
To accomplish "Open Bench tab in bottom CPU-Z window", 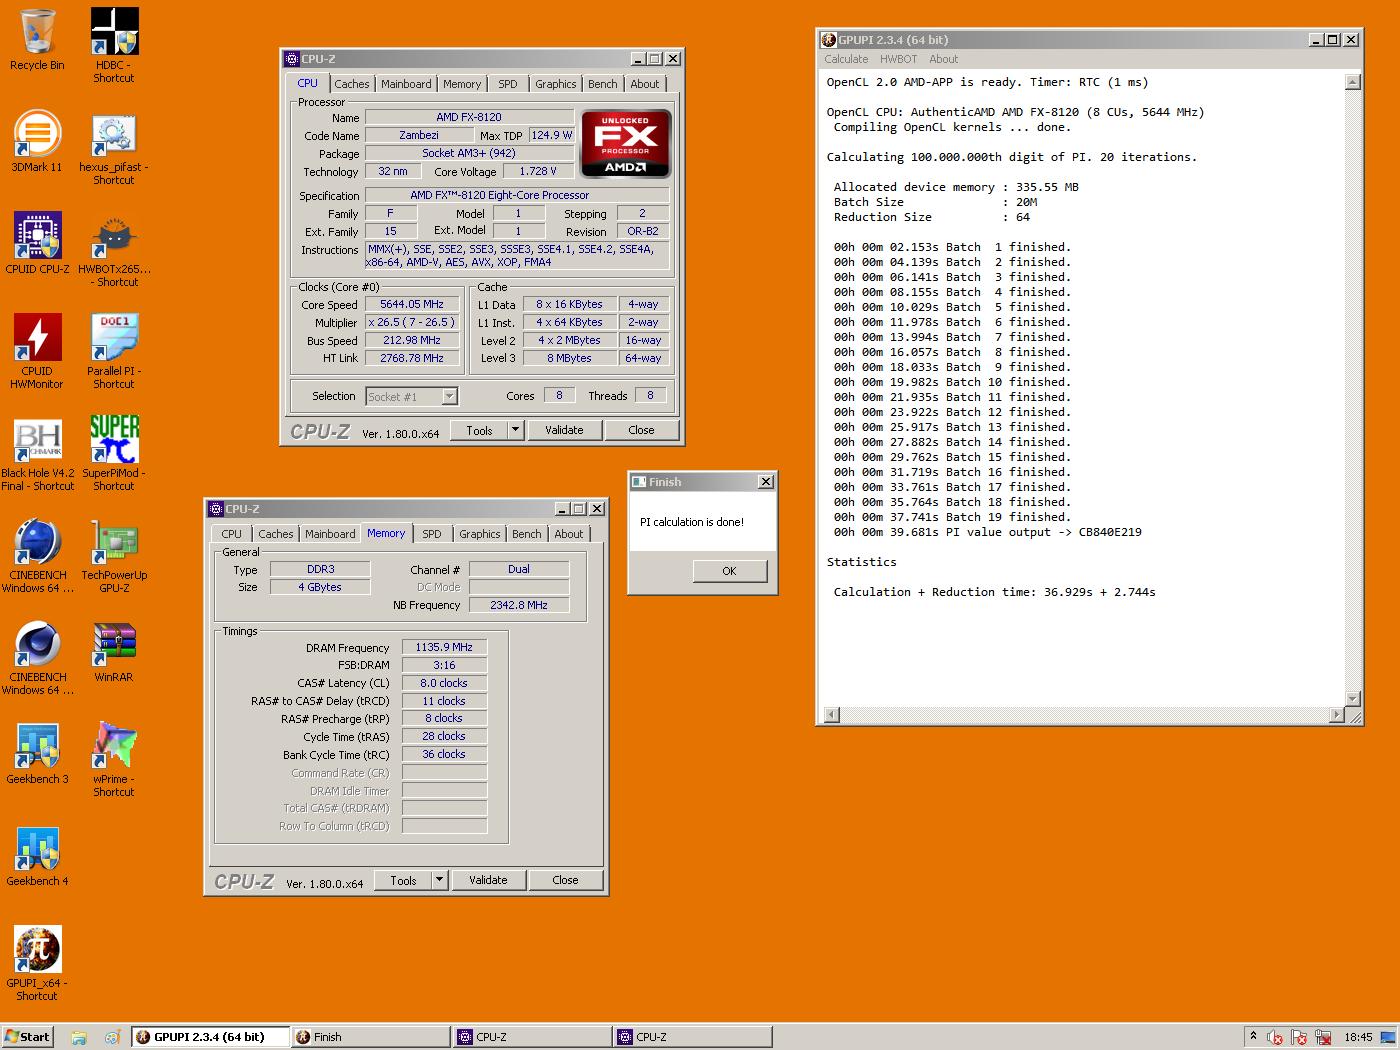I will [526, 534].
